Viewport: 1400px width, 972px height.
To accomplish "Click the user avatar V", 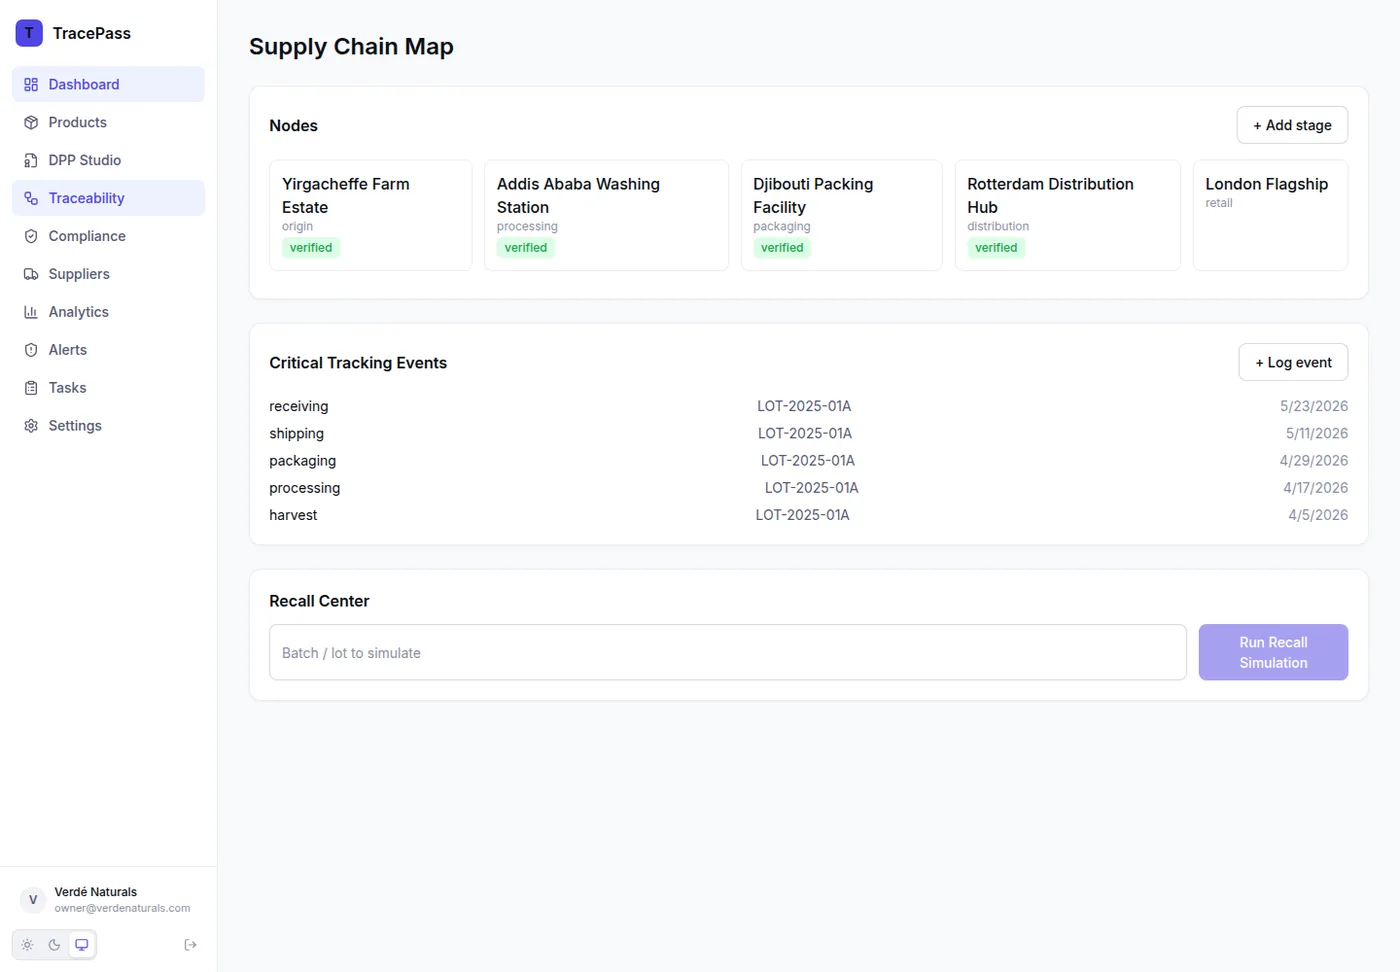I will tap(33, 900).
